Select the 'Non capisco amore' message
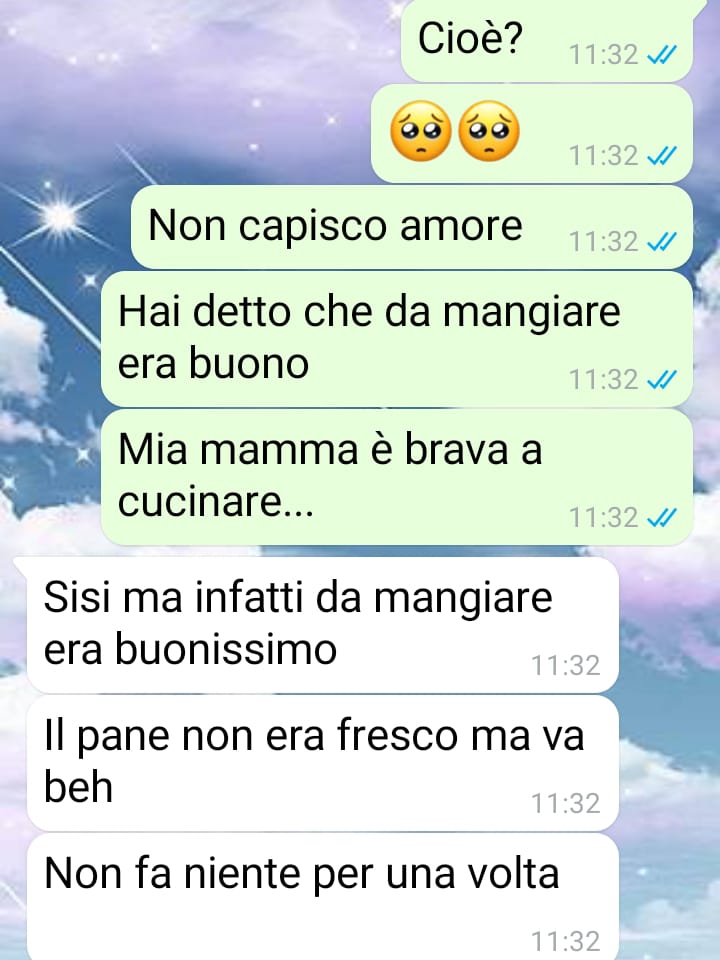 click(x=412, y=227)
